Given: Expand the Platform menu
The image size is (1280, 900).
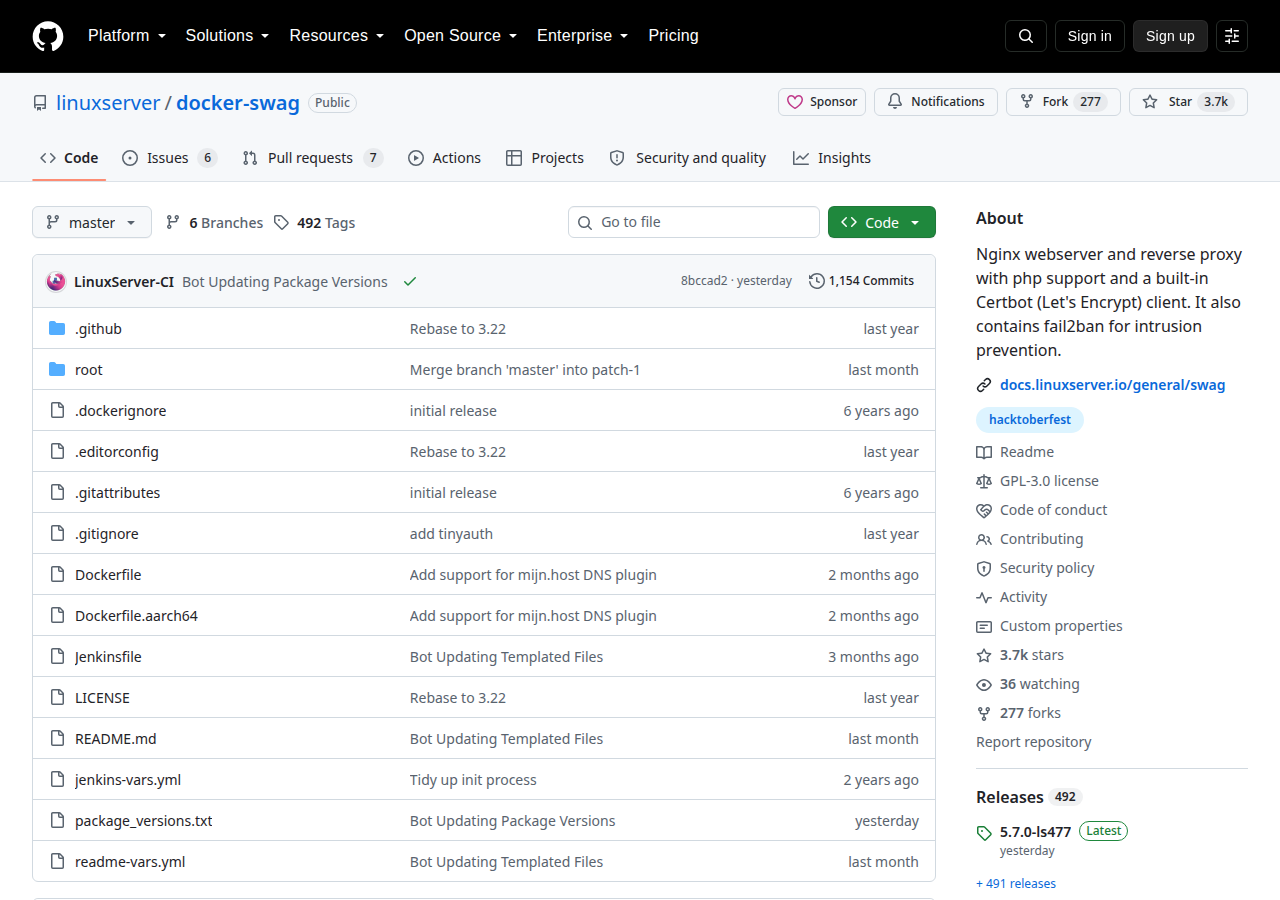Looking at the screenshot, I should pos(126,36).
